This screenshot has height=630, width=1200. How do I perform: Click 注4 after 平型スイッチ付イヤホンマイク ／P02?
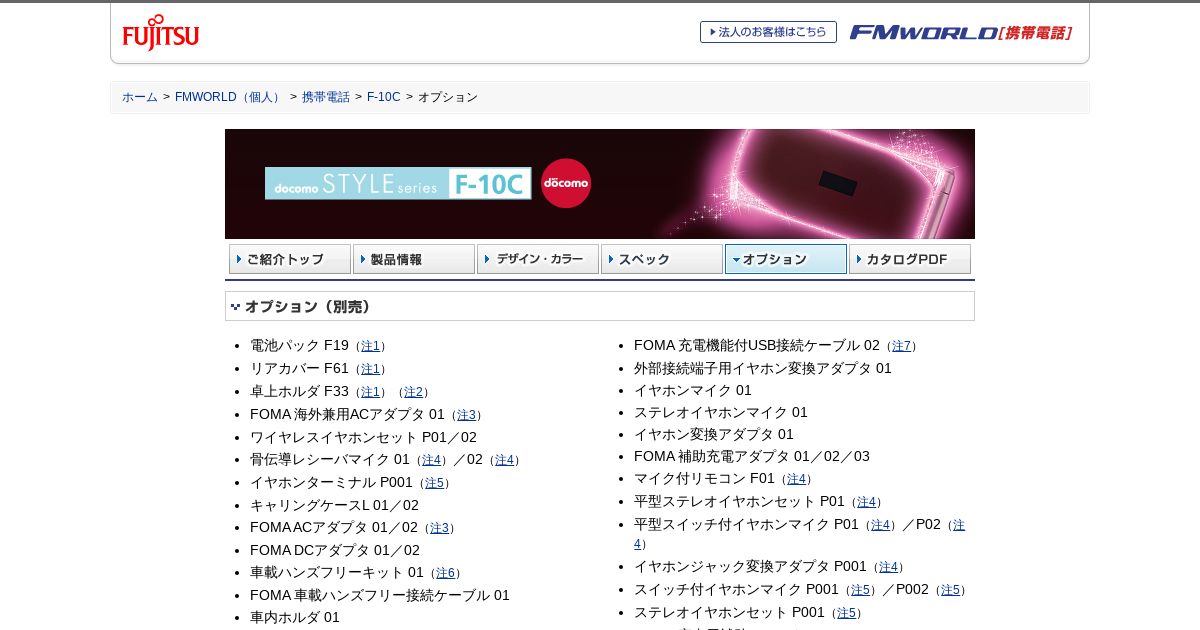[958, 525]
